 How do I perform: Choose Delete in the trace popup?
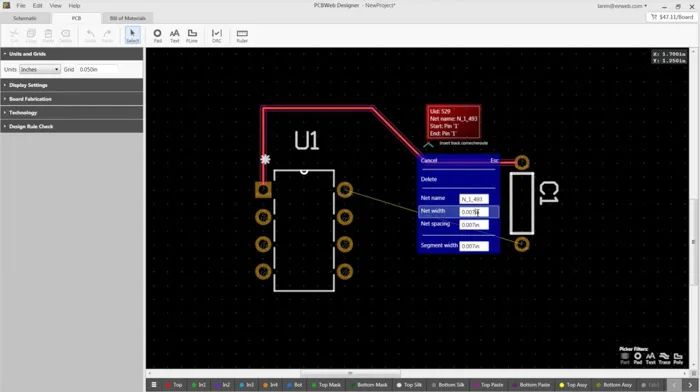coord(429,179)
